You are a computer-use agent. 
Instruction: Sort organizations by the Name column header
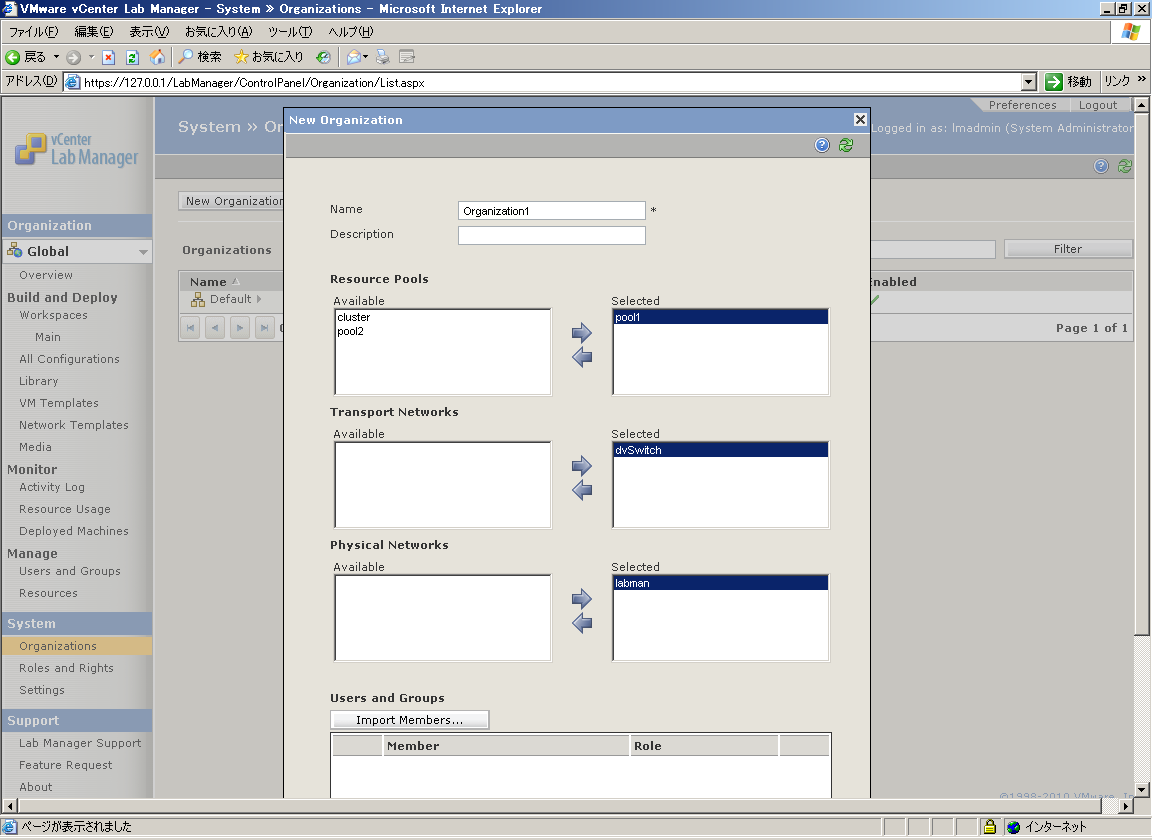209,282
